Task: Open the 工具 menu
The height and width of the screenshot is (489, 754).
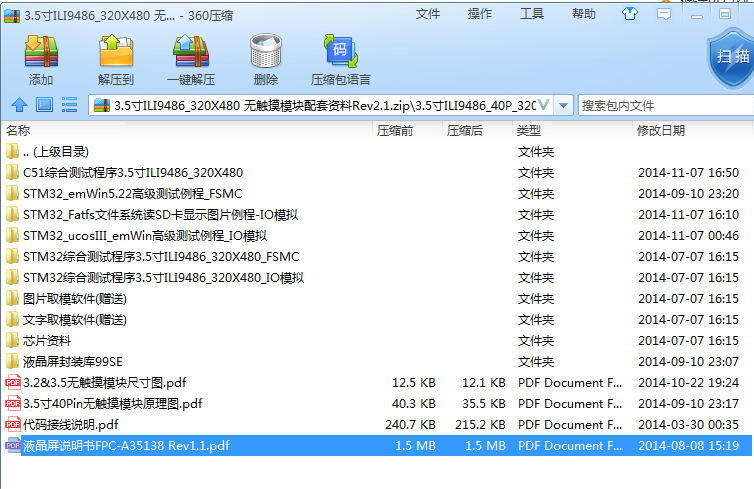Action: pyautogui.click(x=531, y=14)
